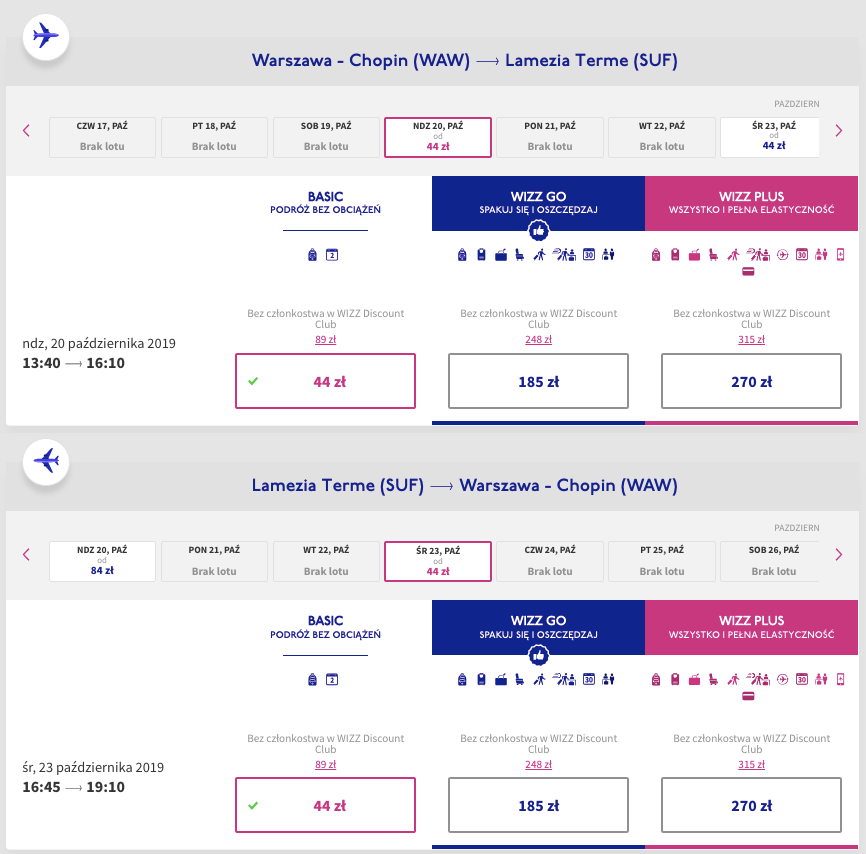The width and height of the screenshot is (866, 854).
Task: Click return WIZZ PLUS refund card icon
Action: coord(748,697)
